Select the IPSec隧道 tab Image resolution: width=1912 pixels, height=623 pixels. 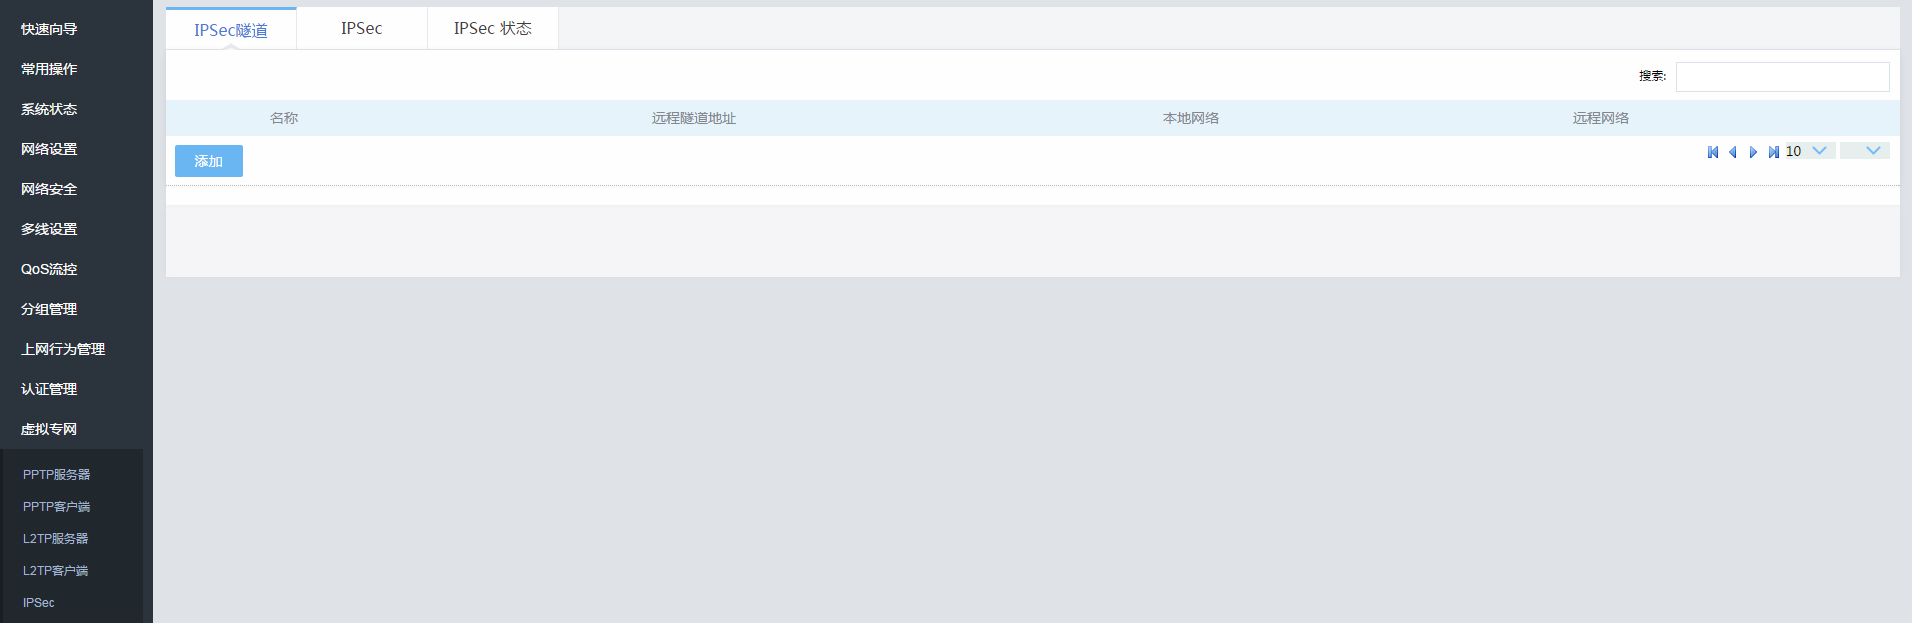point(231,30)
